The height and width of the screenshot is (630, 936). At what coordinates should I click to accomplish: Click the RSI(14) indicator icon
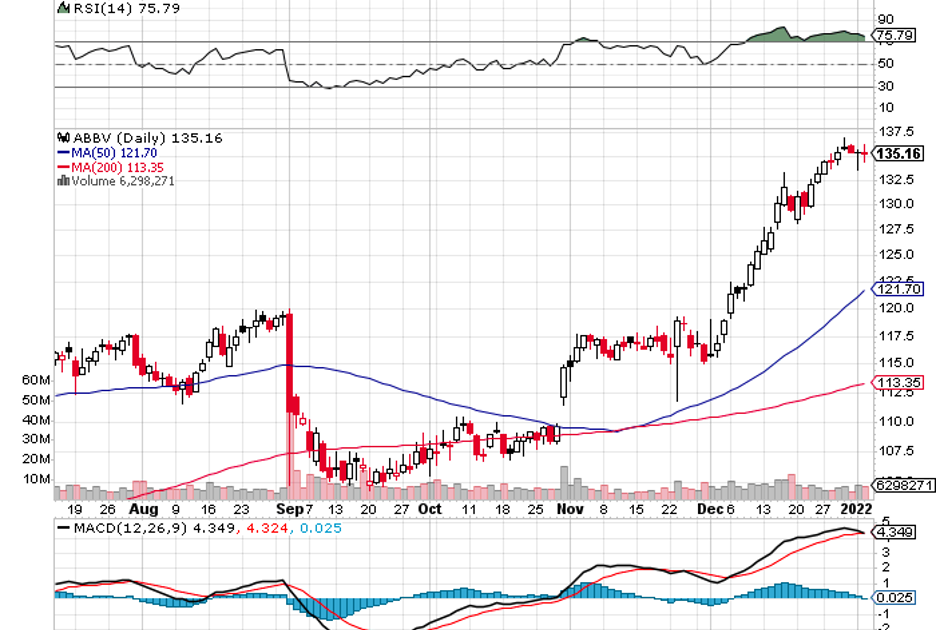65,8
